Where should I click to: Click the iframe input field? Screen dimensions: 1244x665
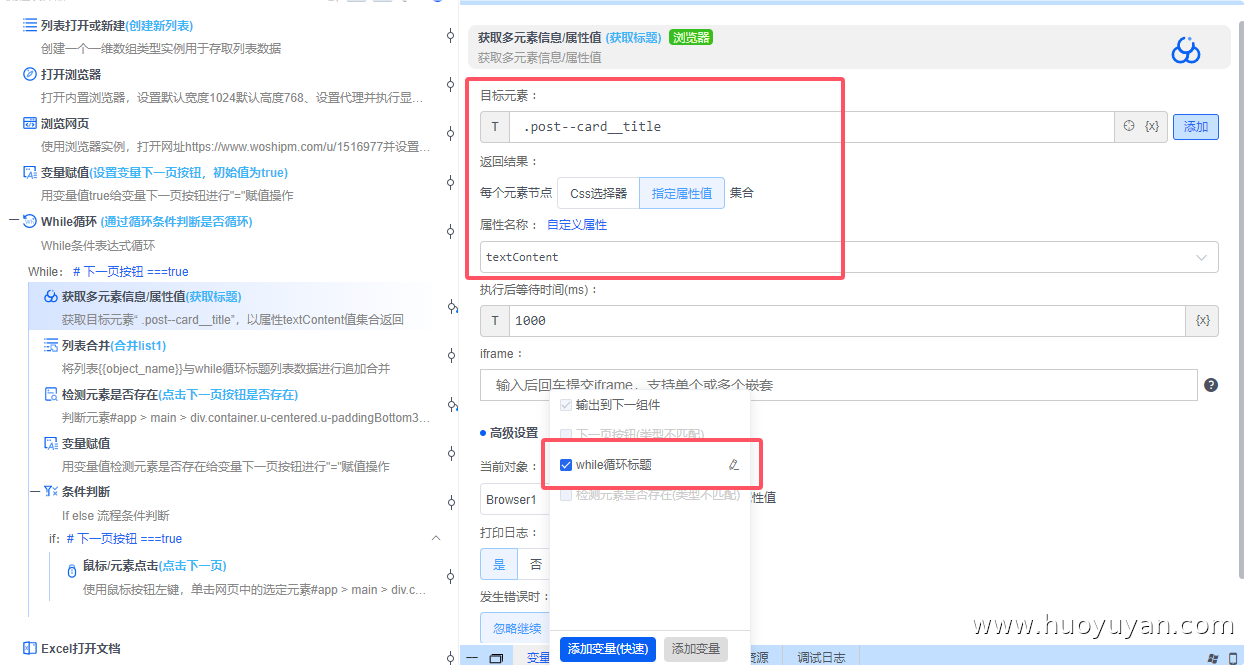838,385
